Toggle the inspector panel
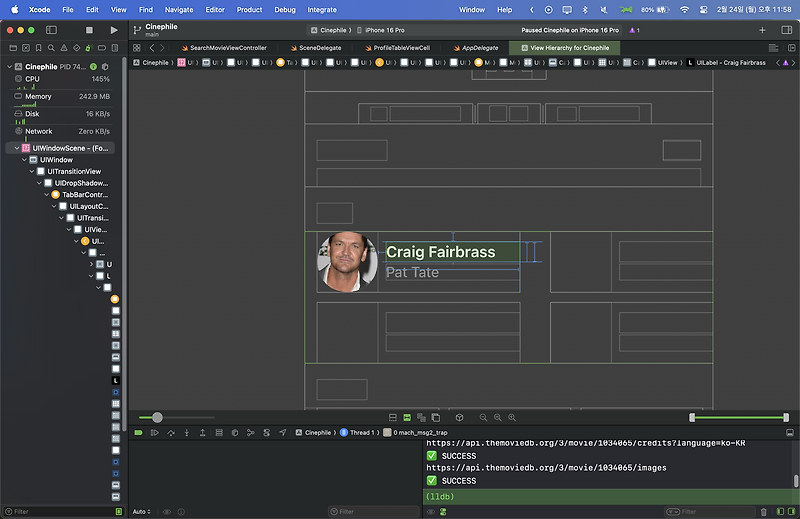The width and height of the screenshot is (800, 519). [787, 30]
